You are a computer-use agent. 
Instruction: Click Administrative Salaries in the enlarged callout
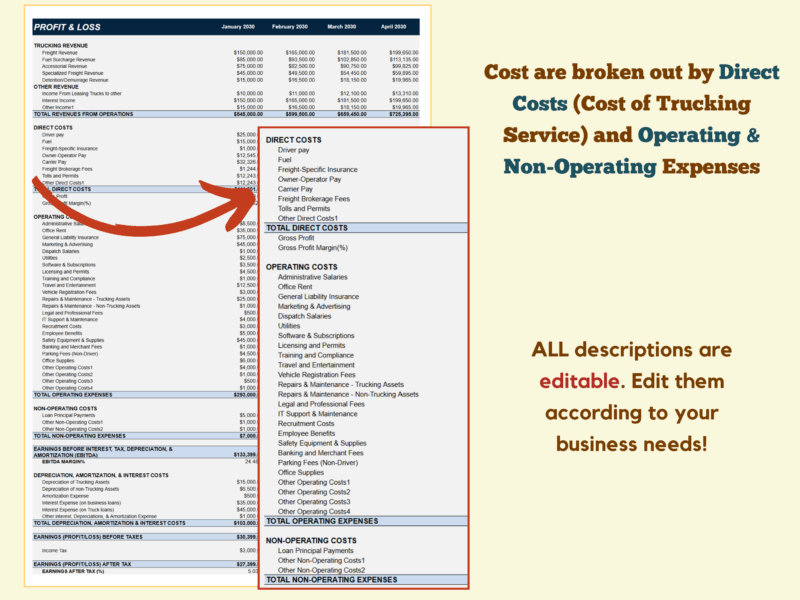[x=312, y=277]
